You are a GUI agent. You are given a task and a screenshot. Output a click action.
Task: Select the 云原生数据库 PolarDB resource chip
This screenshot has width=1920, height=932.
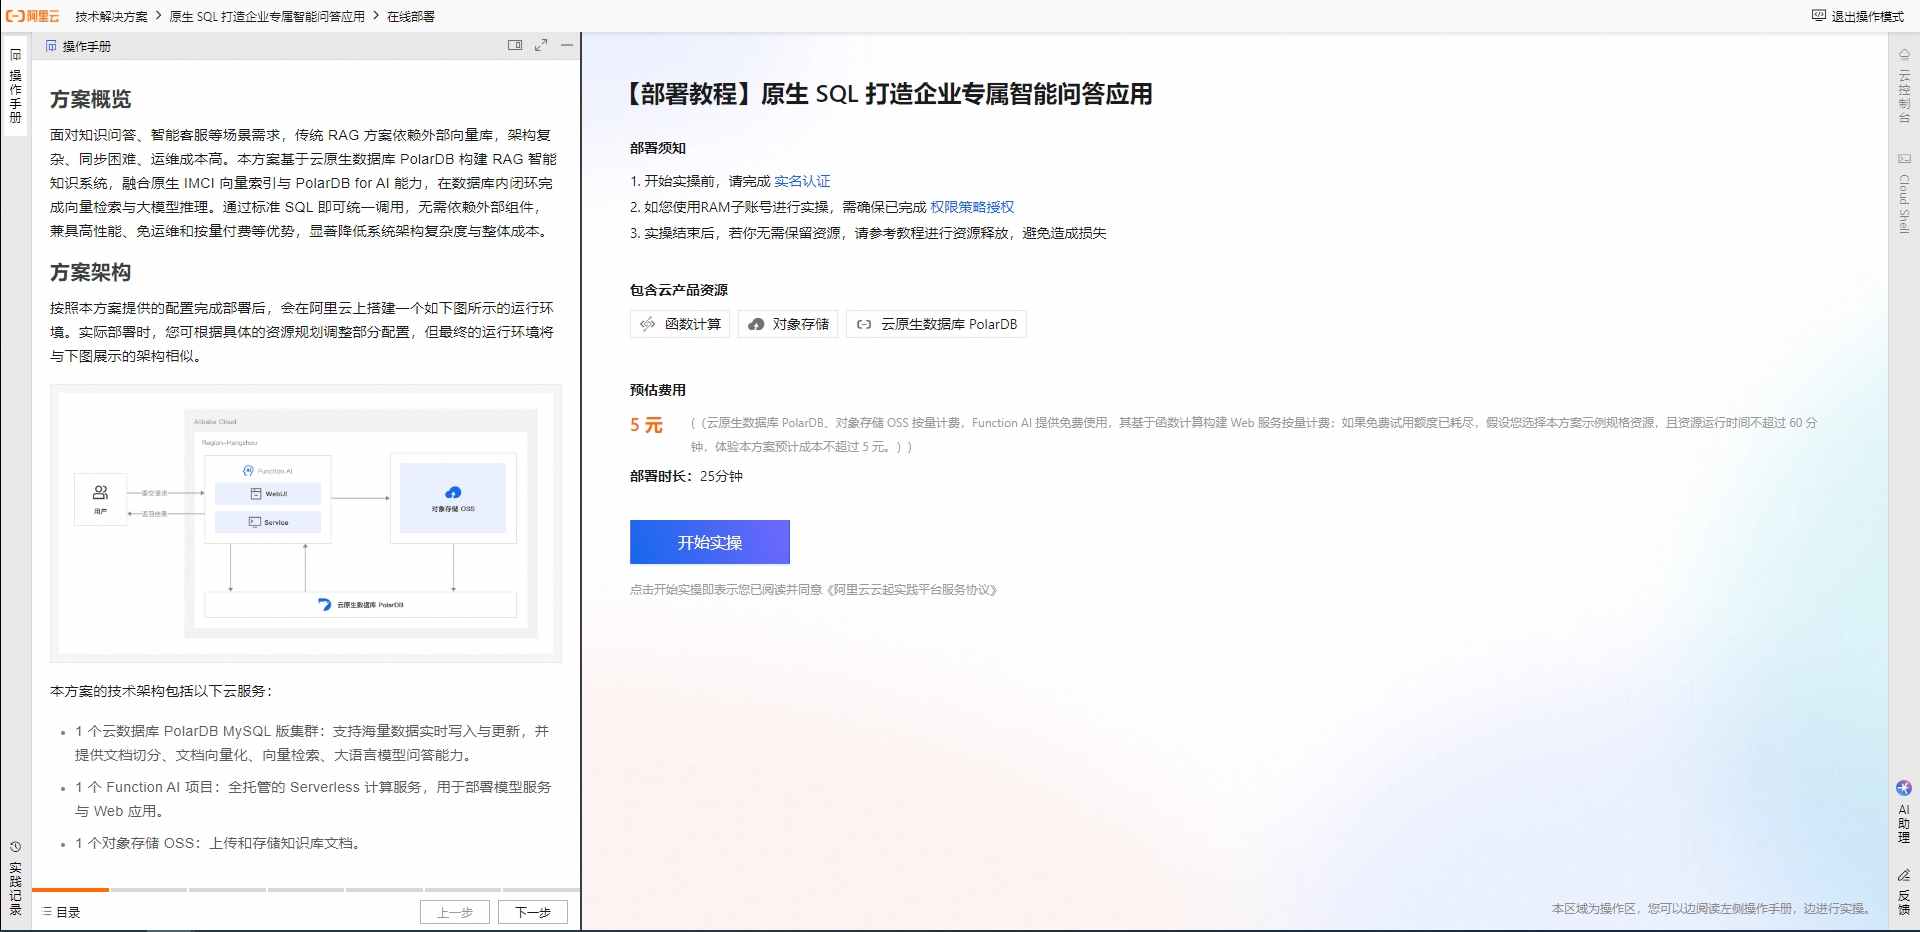[x=936, y=324]
